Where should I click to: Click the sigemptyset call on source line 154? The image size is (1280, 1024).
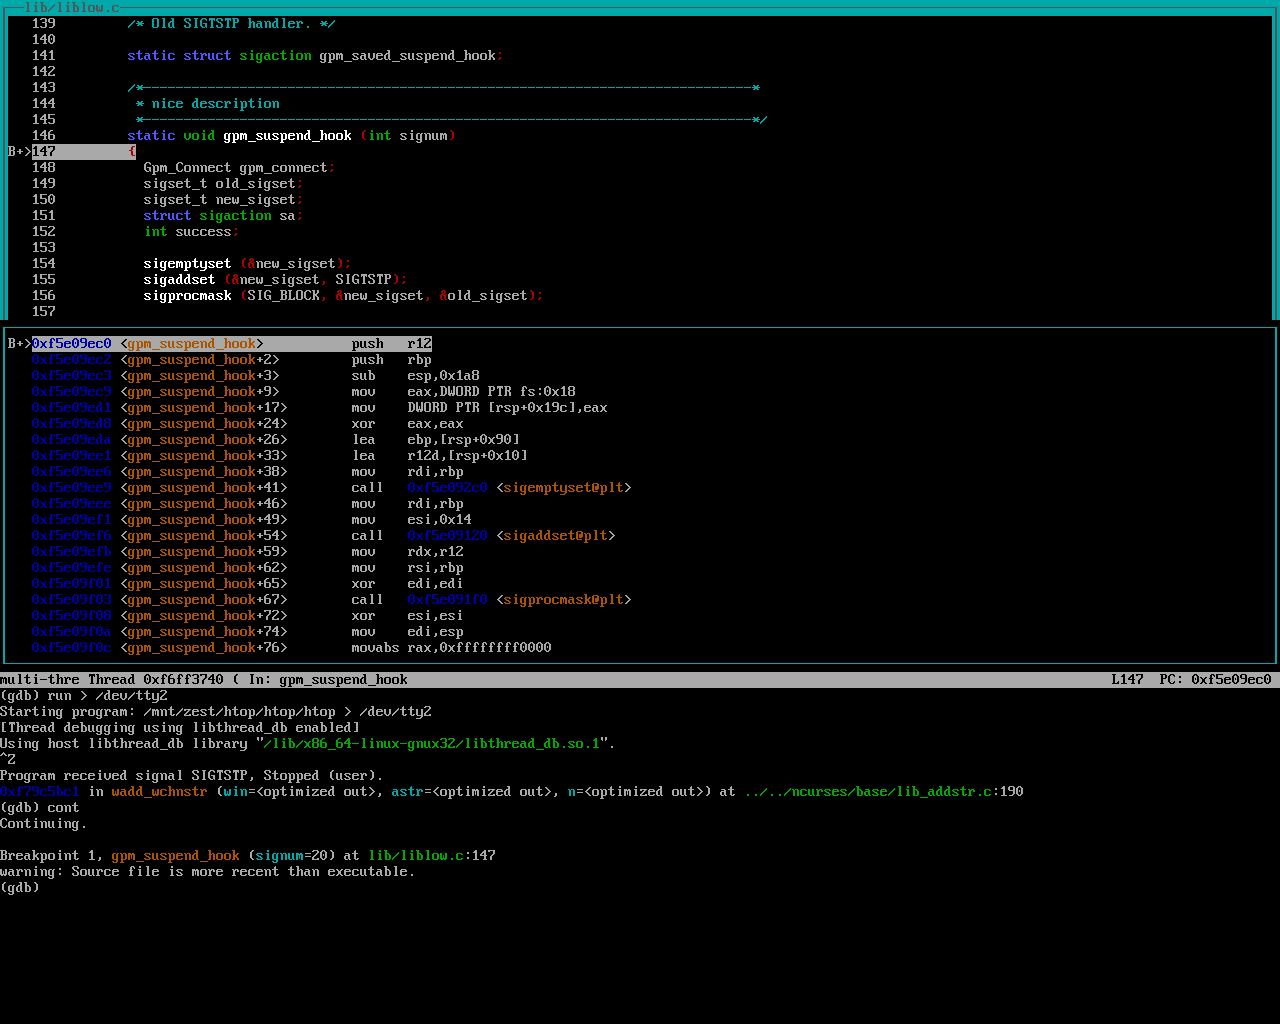point(187,264)
